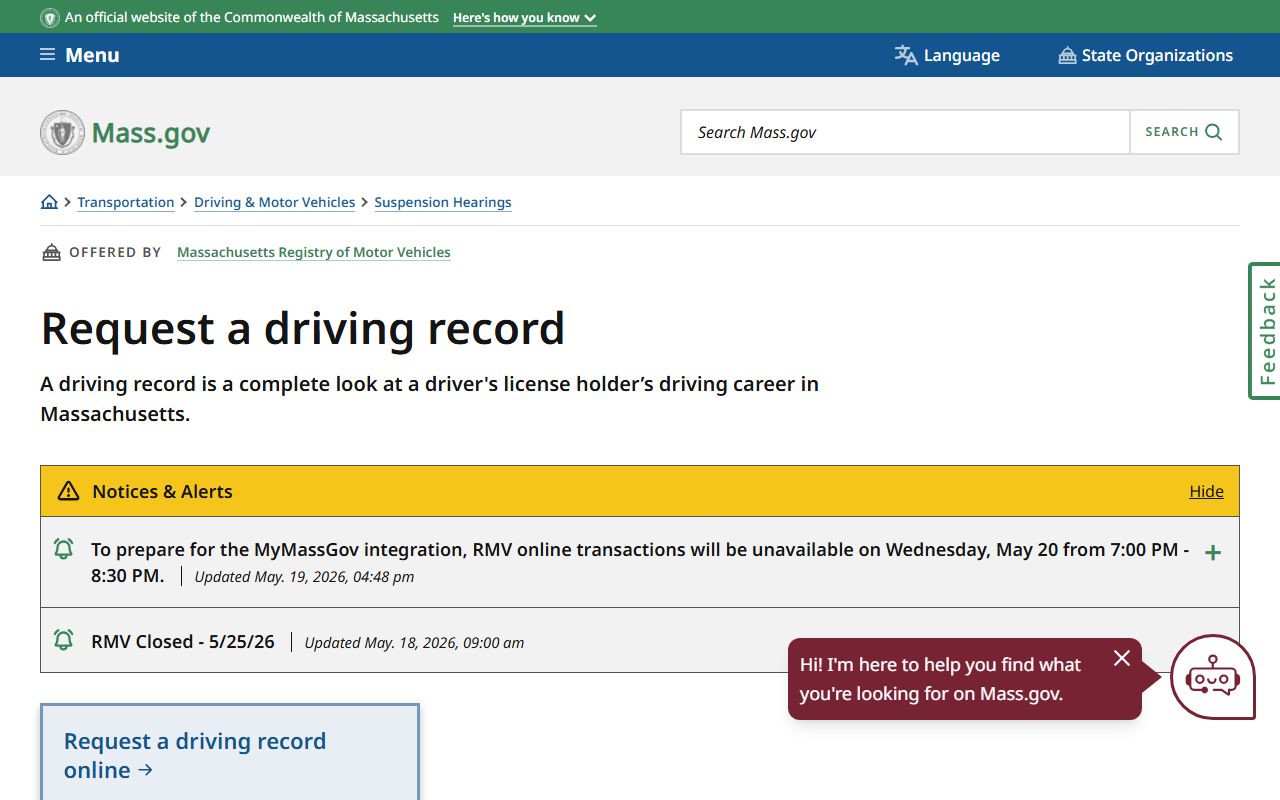Click the Mass.gov wordmark text
The height and width of the screenshot is (800, 1280).
tap(151, 133)
